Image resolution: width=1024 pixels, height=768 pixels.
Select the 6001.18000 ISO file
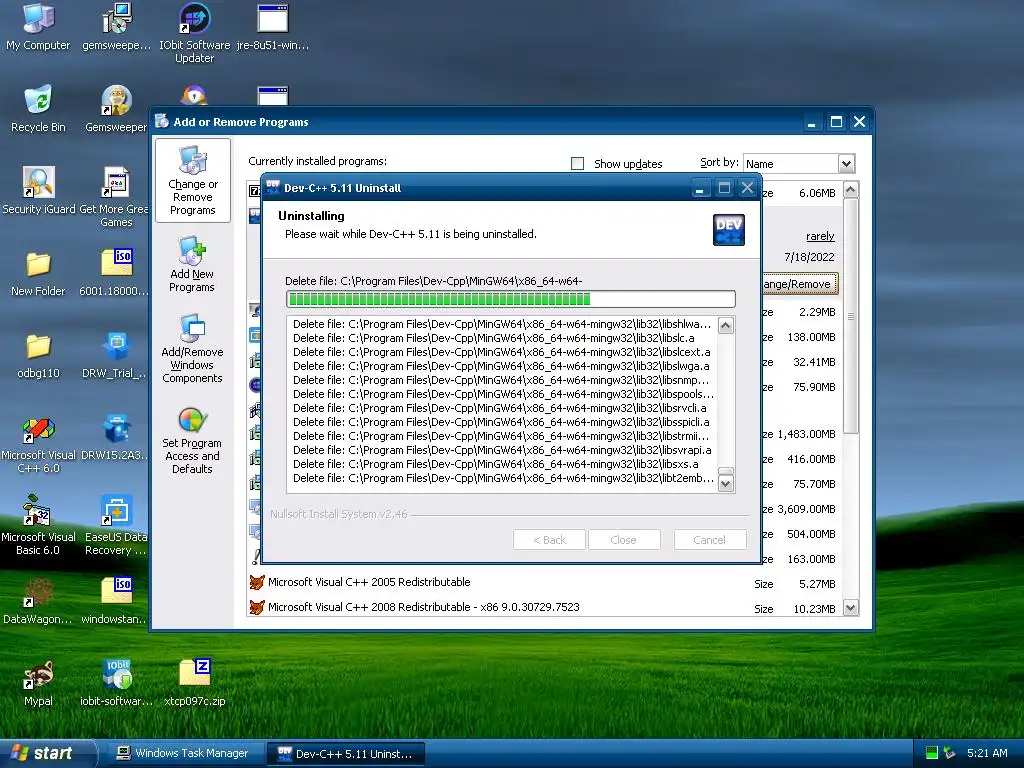[x=116, y=273]
